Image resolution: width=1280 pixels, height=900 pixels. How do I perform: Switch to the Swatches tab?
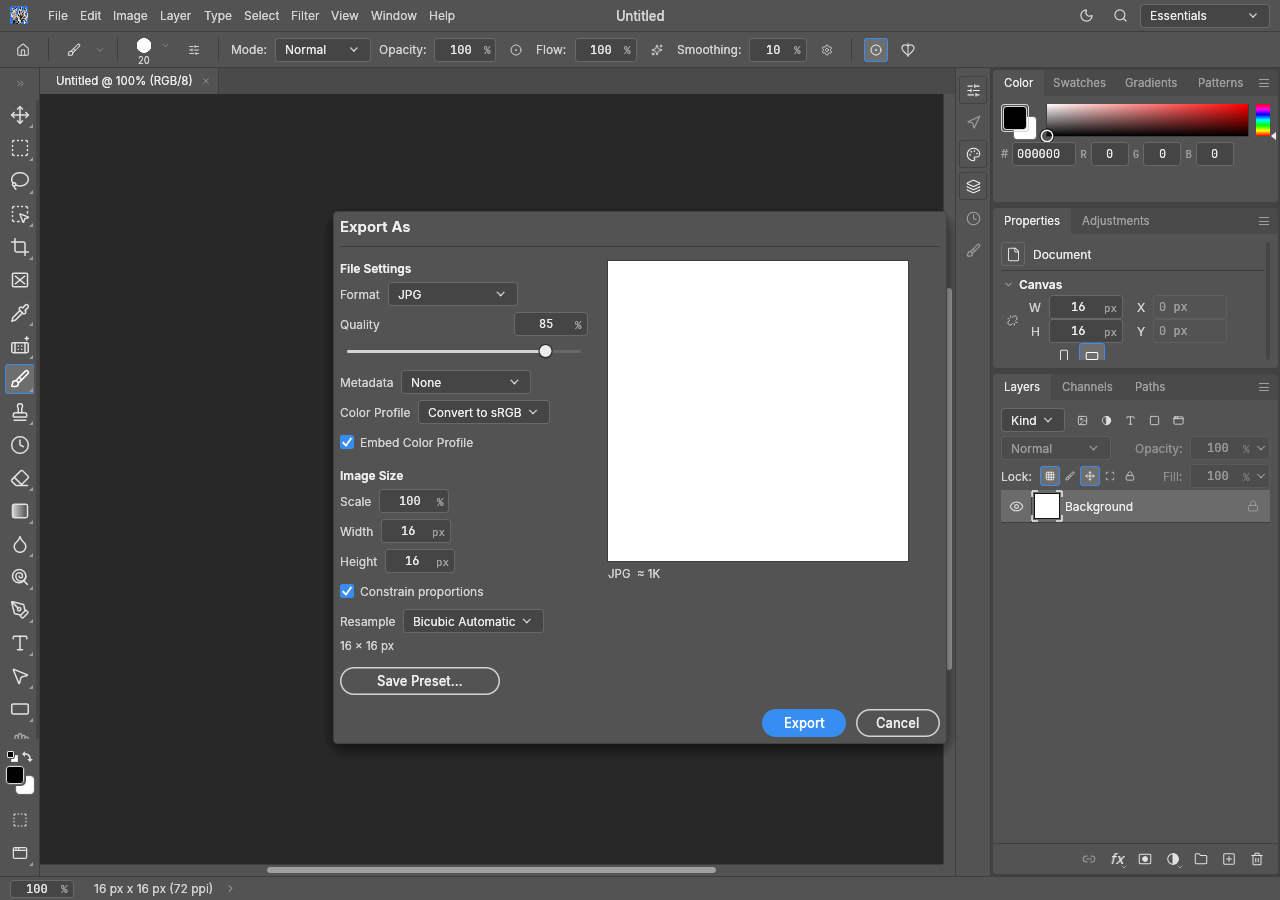coord(1079,83)
